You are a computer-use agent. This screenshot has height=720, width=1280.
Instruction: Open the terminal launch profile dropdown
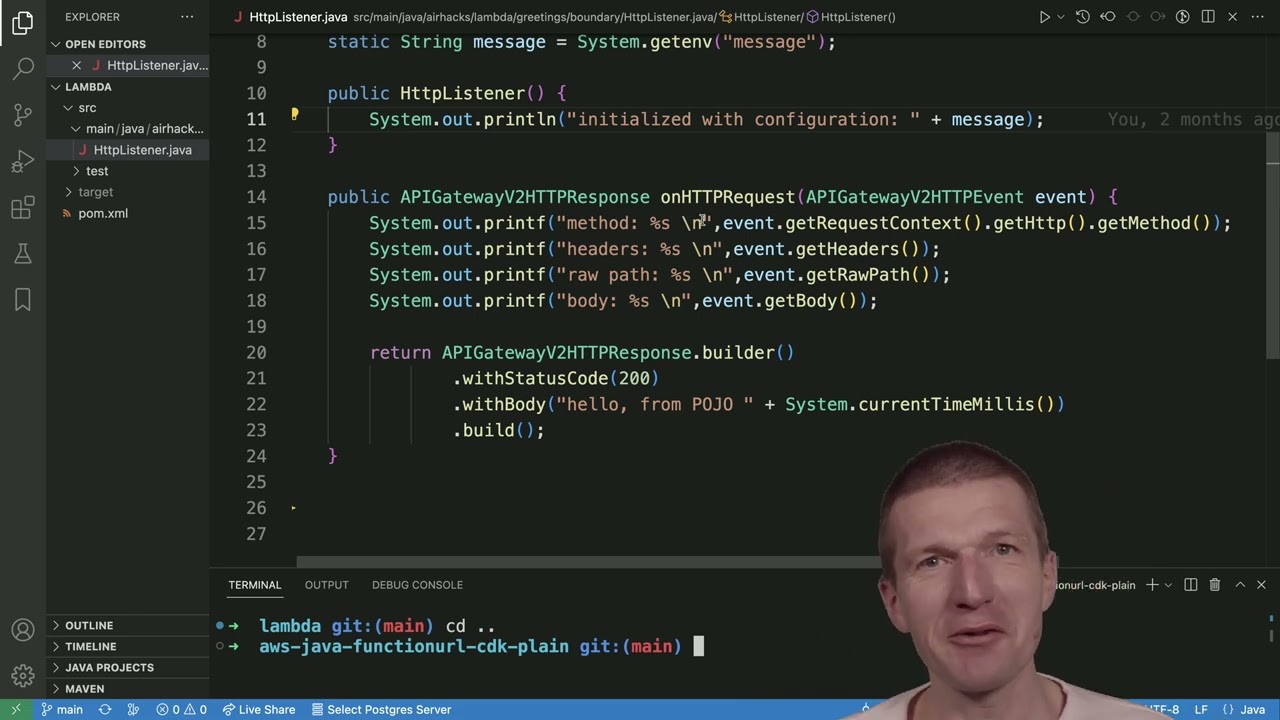1168,585
